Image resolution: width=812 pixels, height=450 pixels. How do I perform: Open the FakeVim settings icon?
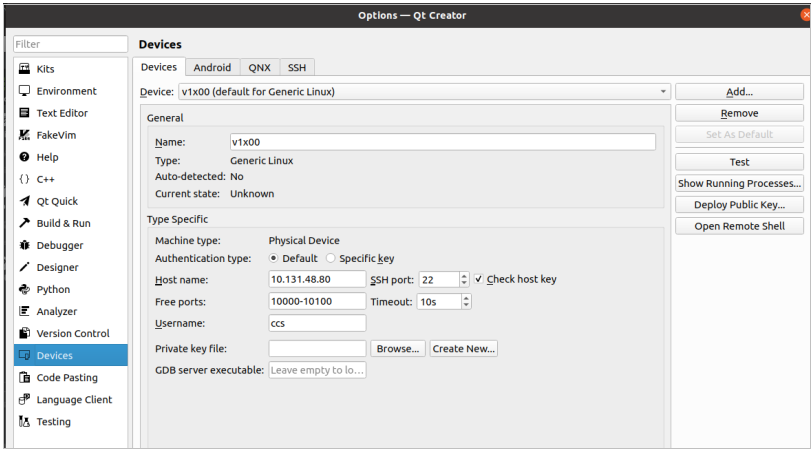(x=25, y=135)
